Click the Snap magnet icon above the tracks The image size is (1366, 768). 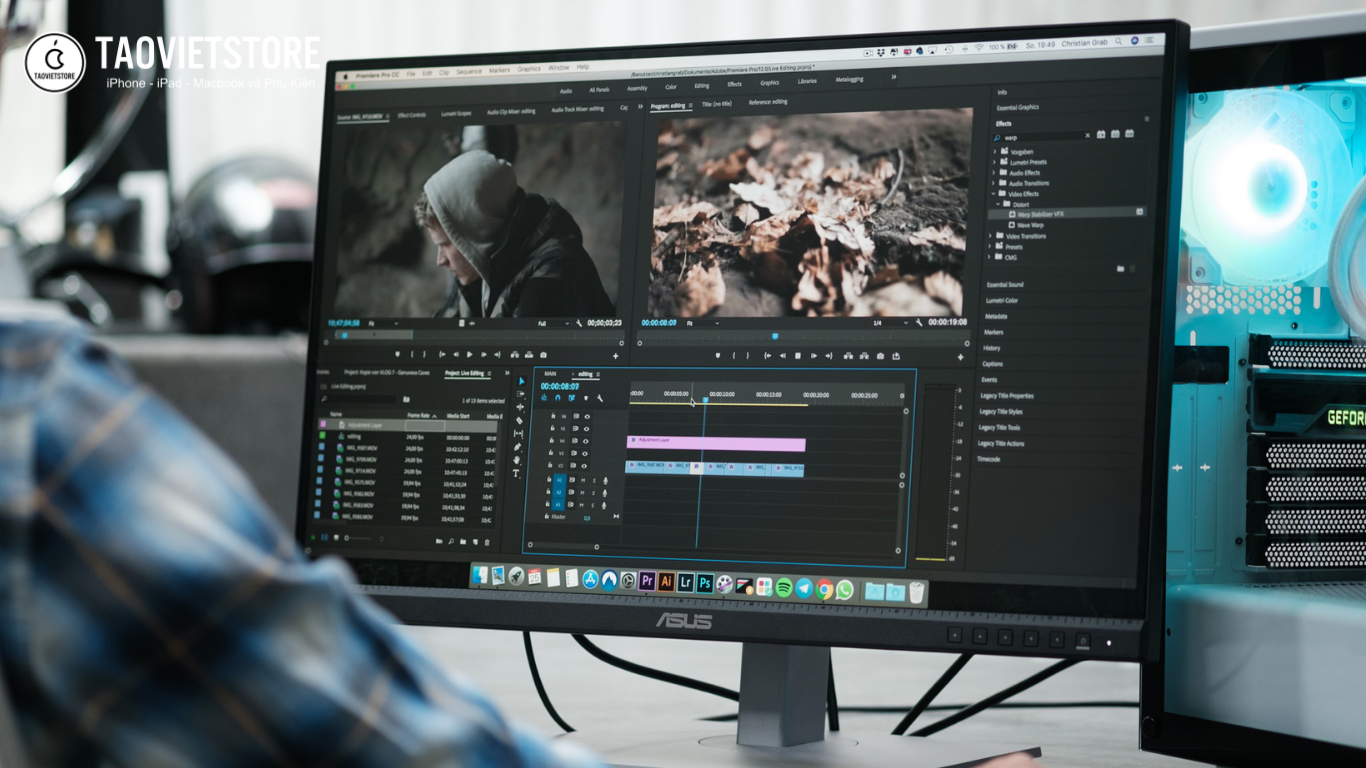(557, 398)
